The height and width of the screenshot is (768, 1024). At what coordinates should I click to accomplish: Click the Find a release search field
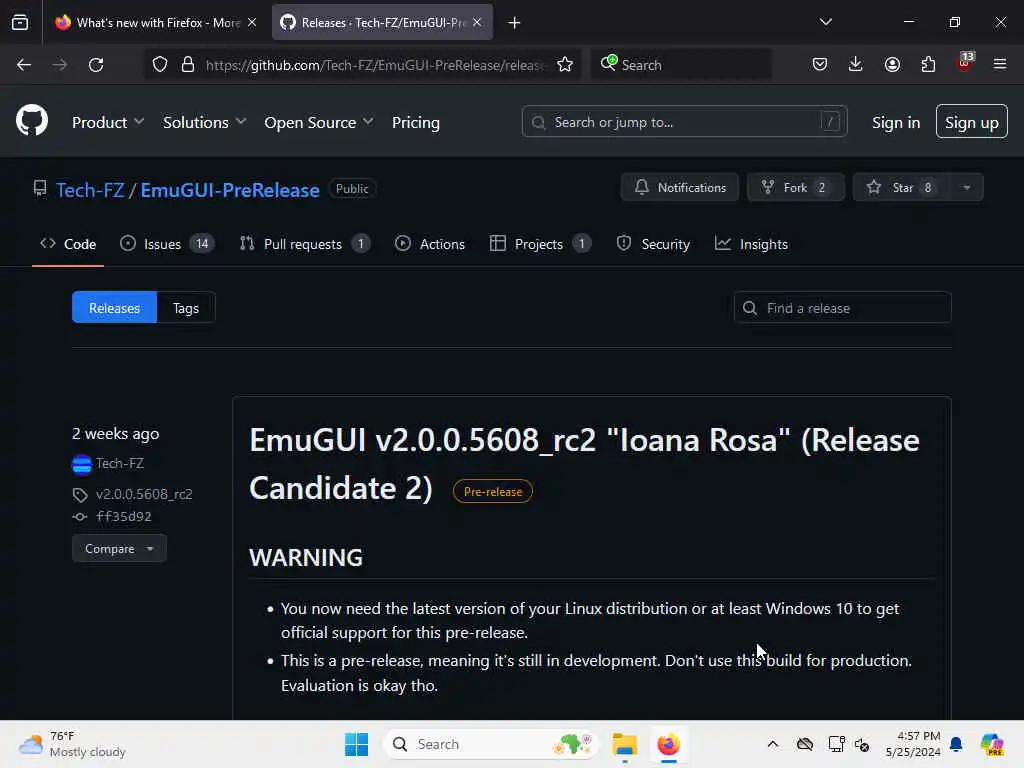point(842,308)
